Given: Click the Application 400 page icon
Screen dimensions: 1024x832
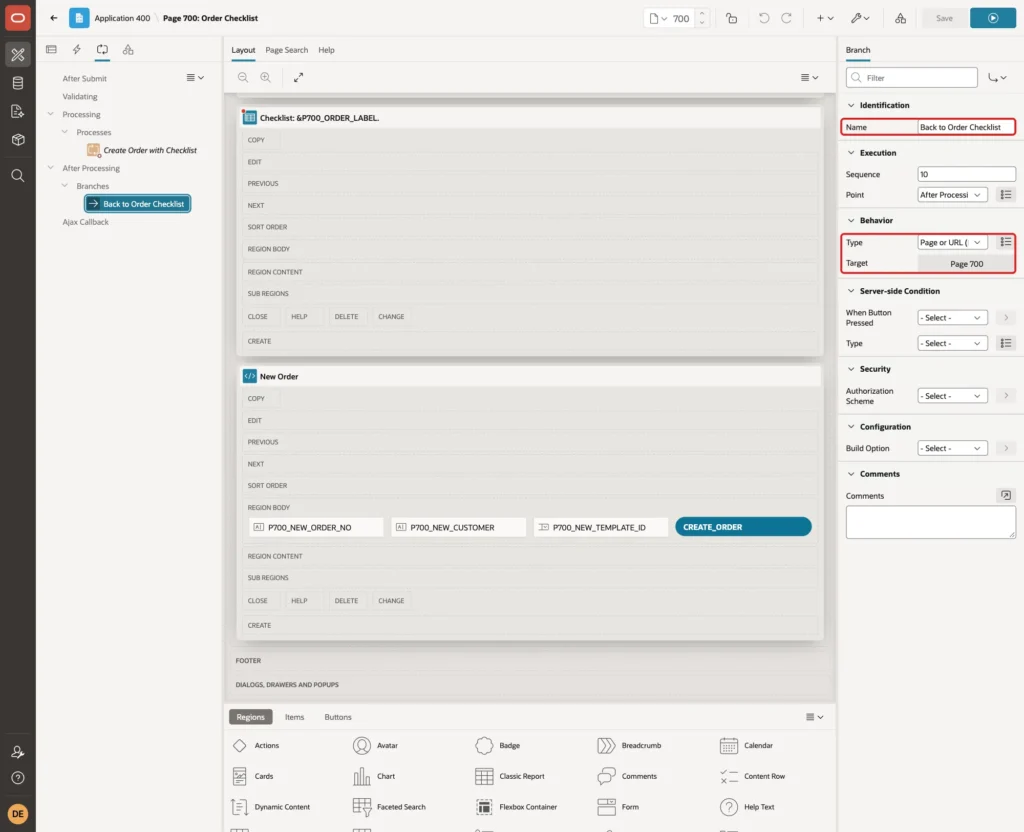Looking at the screenshot, I should (x=79, y=18).
